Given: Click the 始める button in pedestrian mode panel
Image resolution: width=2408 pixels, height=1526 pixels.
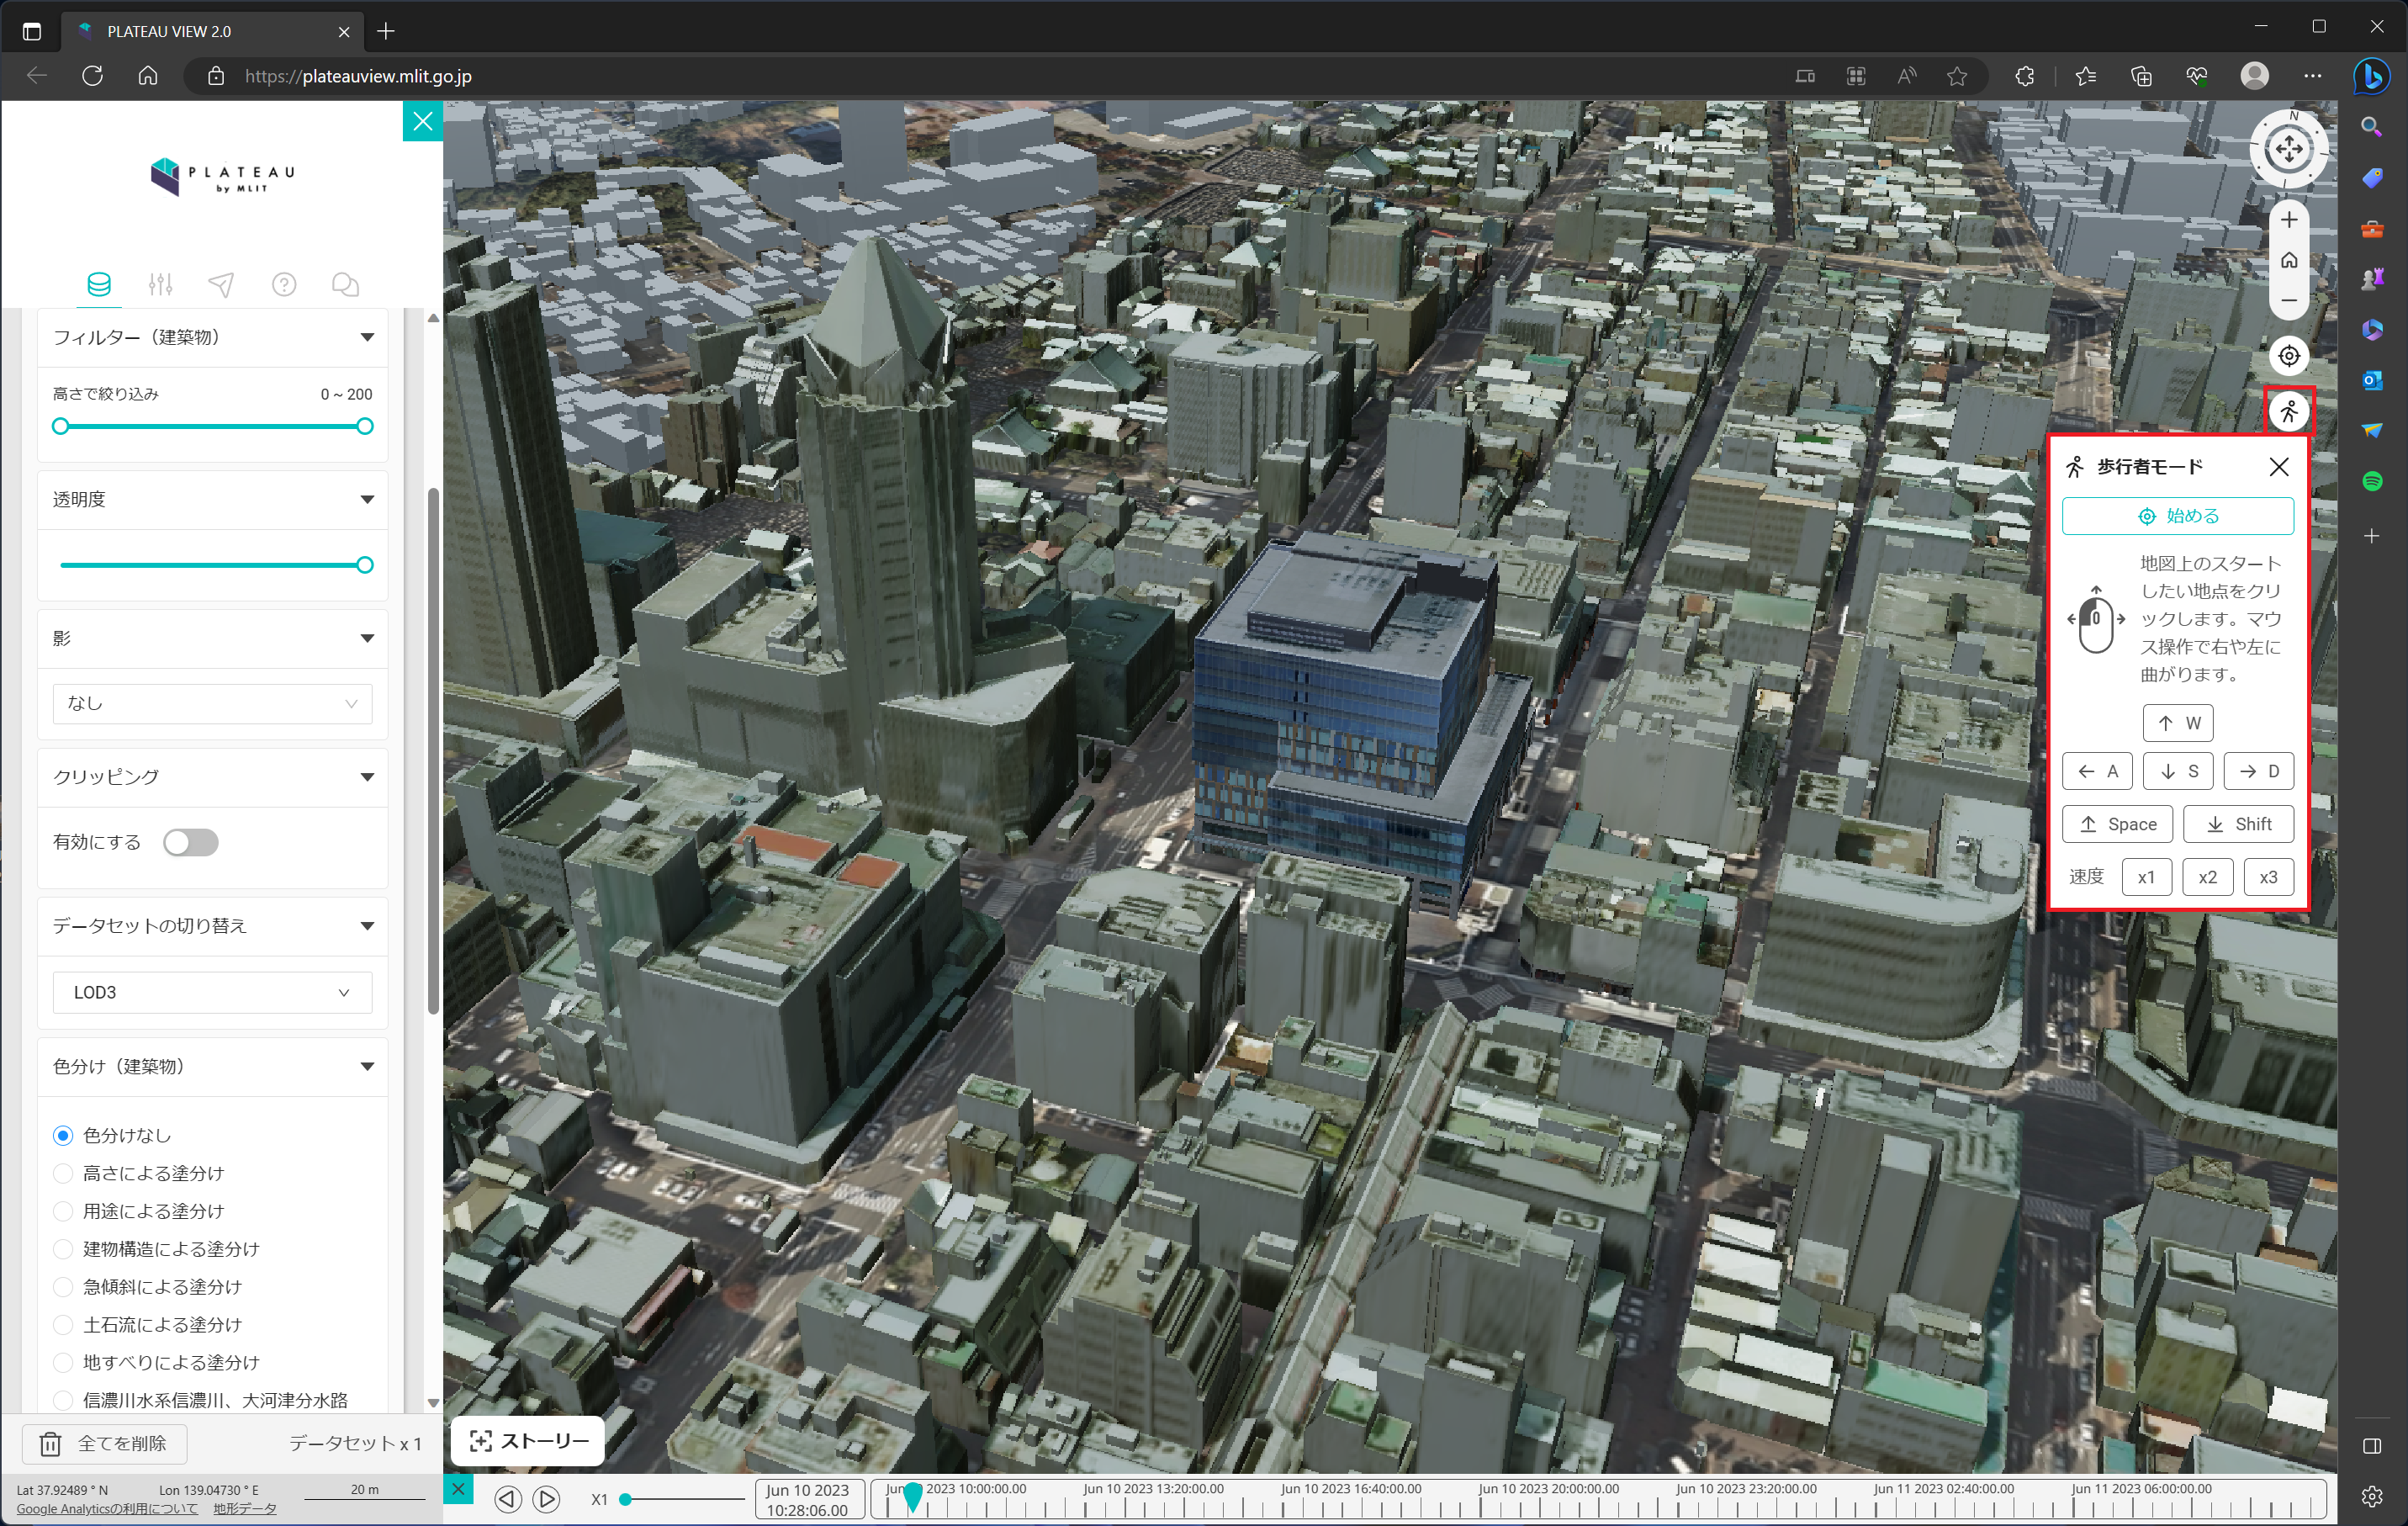Looking at the screenshot, I should pos(2178,516).
